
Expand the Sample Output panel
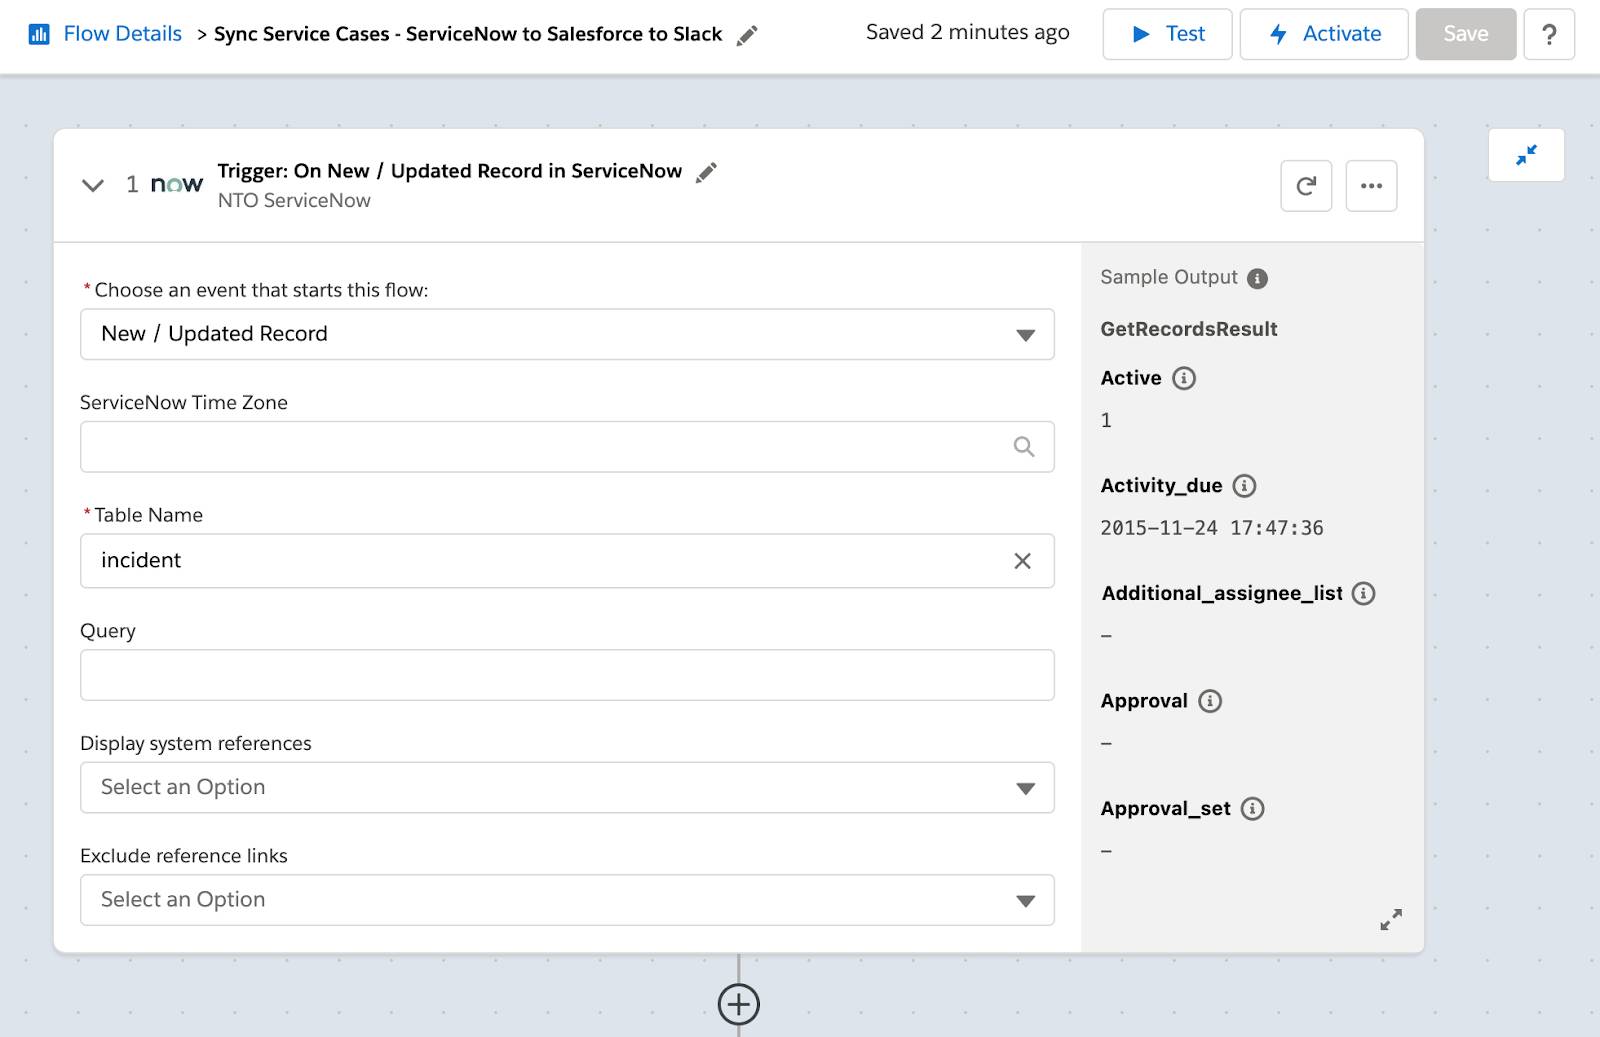(1391, 919)
